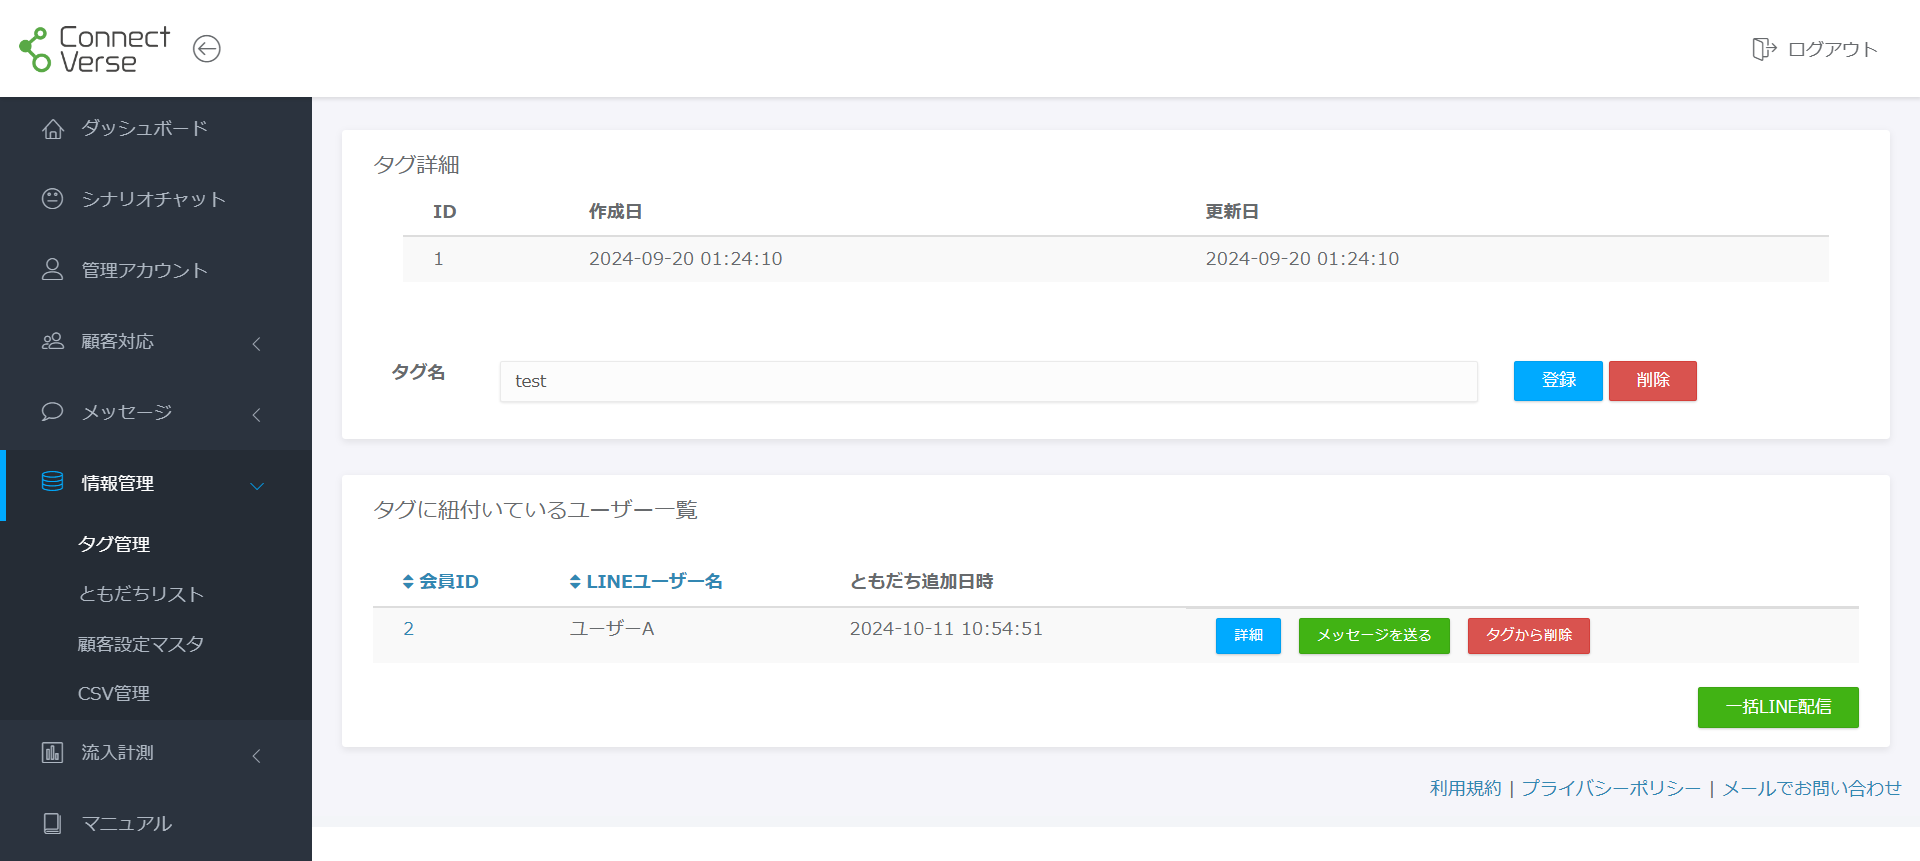Click the ユーザーA name cell
Image resolution: width=1920 pixels, height=861 pixels.
[612, 629]
